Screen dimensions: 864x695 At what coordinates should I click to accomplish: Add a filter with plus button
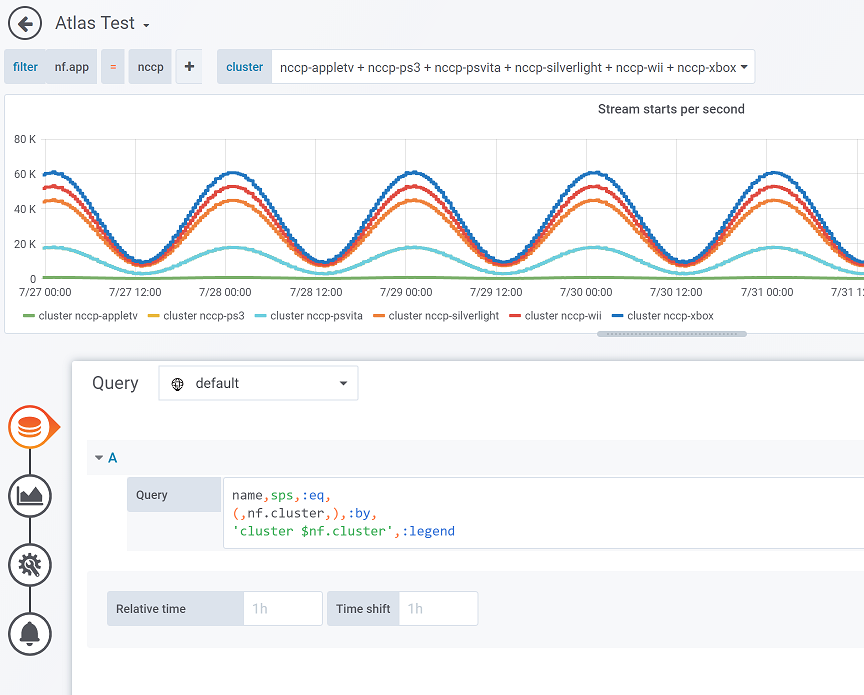[x=190, y=67]
